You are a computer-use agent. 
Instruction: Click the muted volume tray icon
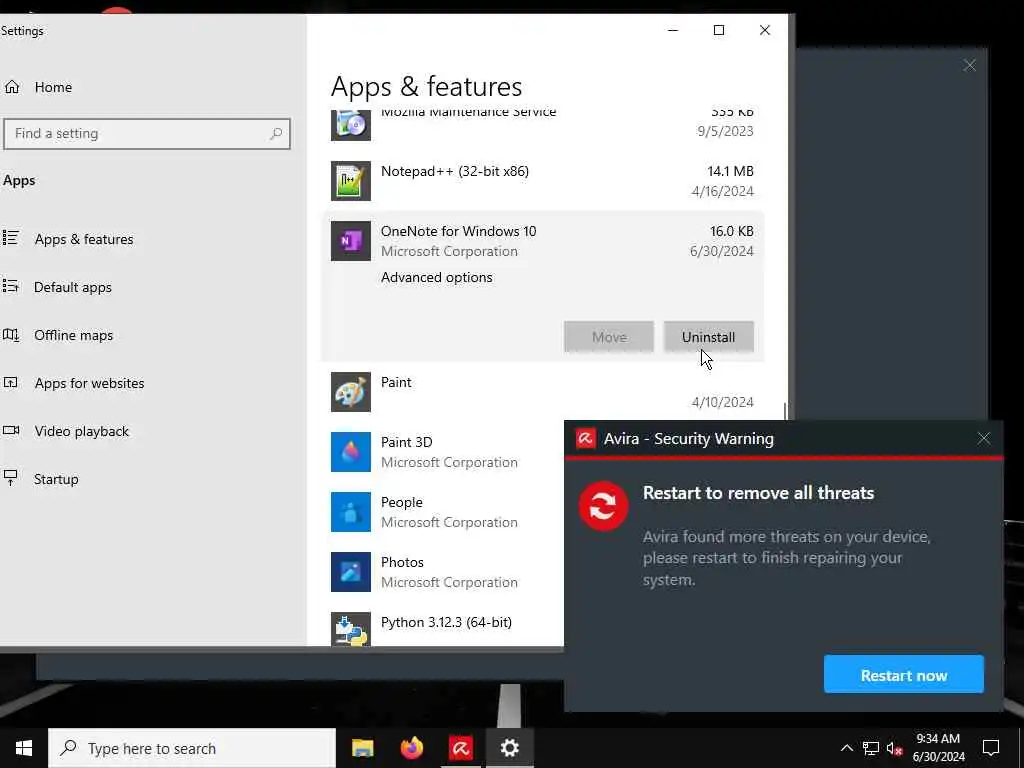point(895,748)
